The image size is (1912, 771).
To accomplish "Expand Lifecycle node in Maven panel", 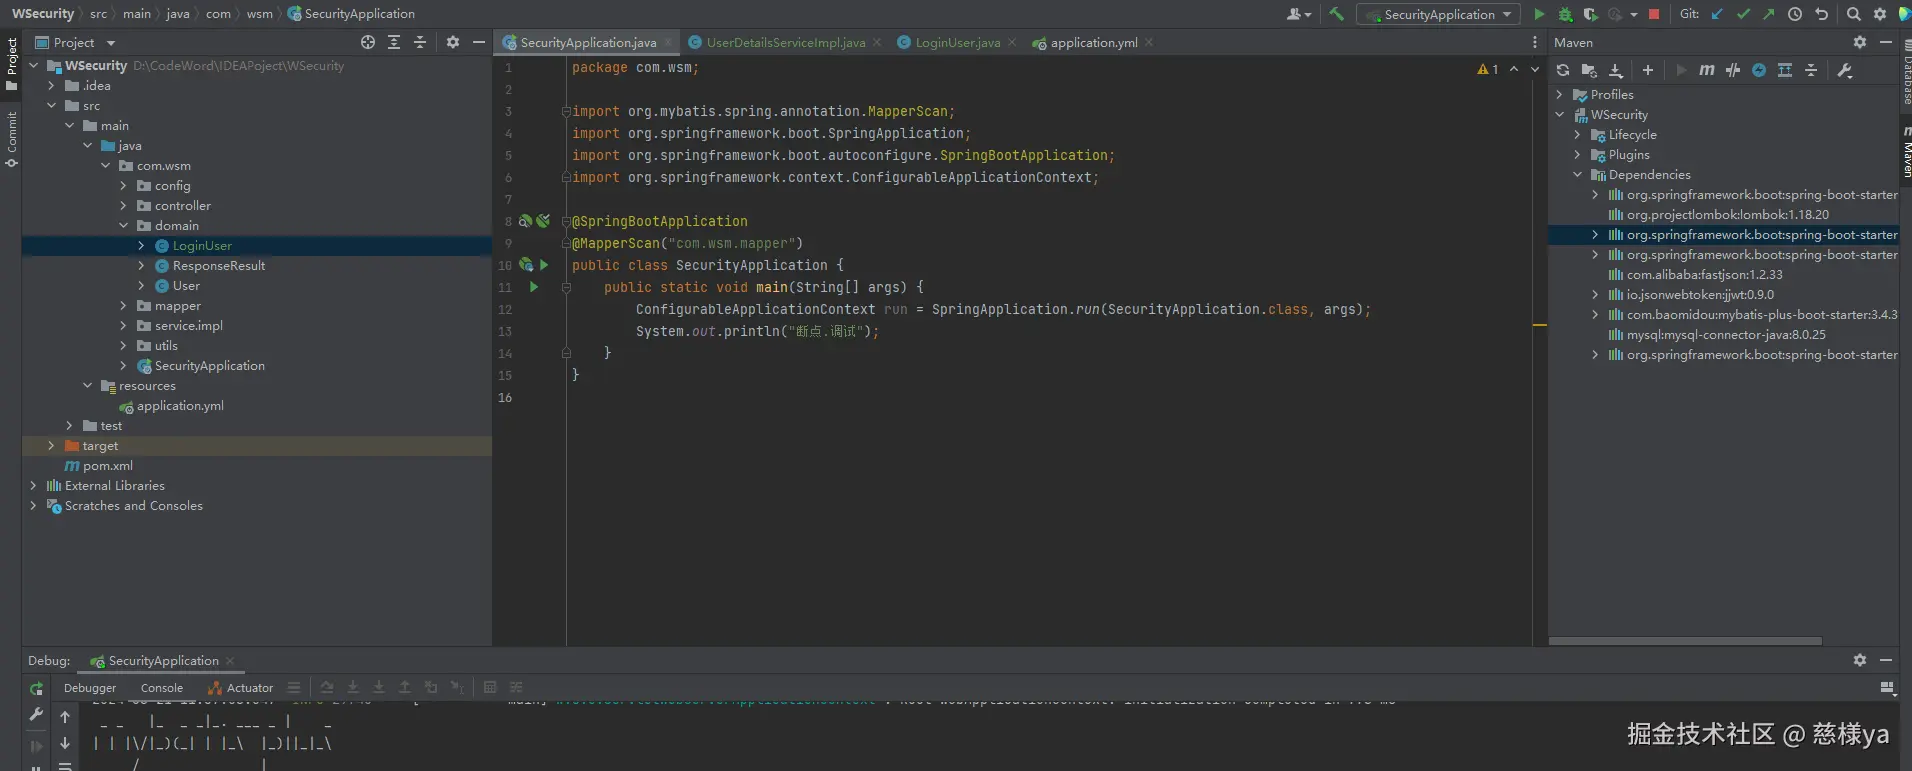I will point(1578,135).
